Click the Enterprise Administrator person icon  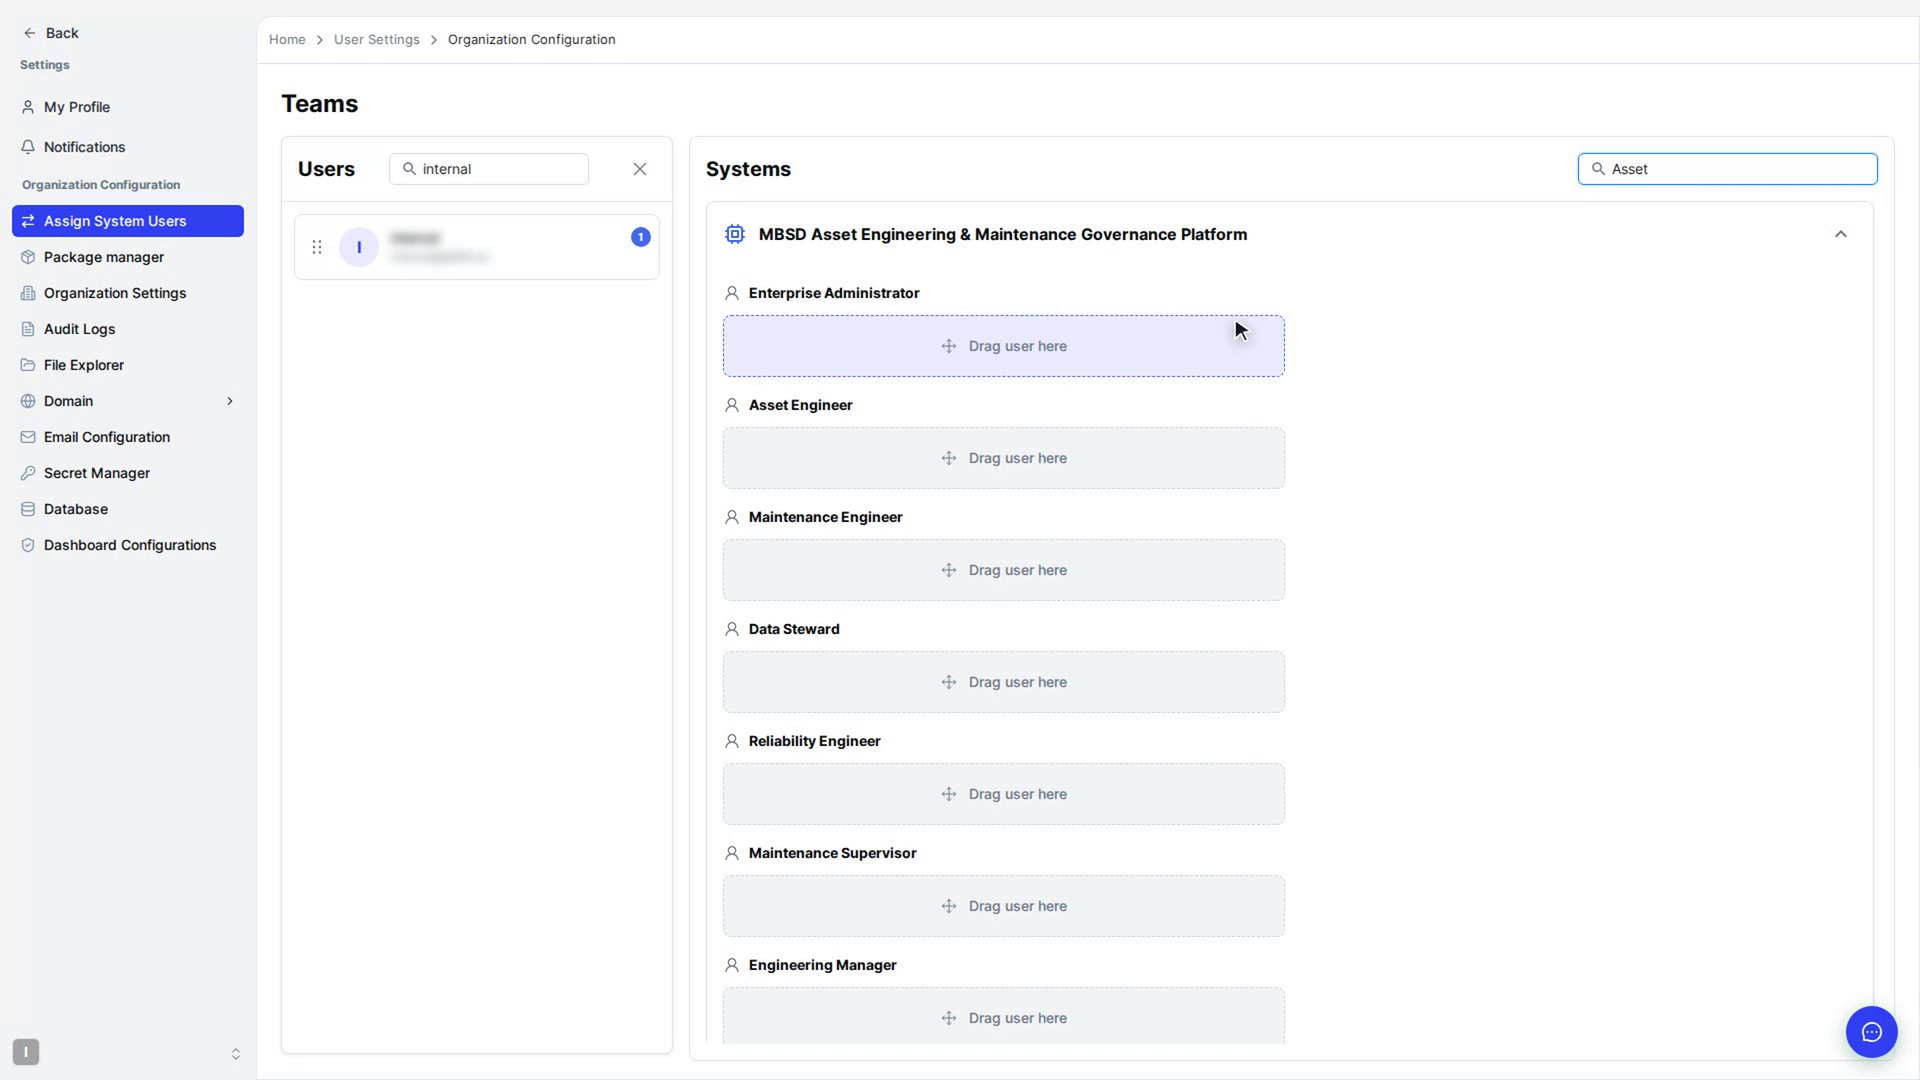click(x=732, y=293)
